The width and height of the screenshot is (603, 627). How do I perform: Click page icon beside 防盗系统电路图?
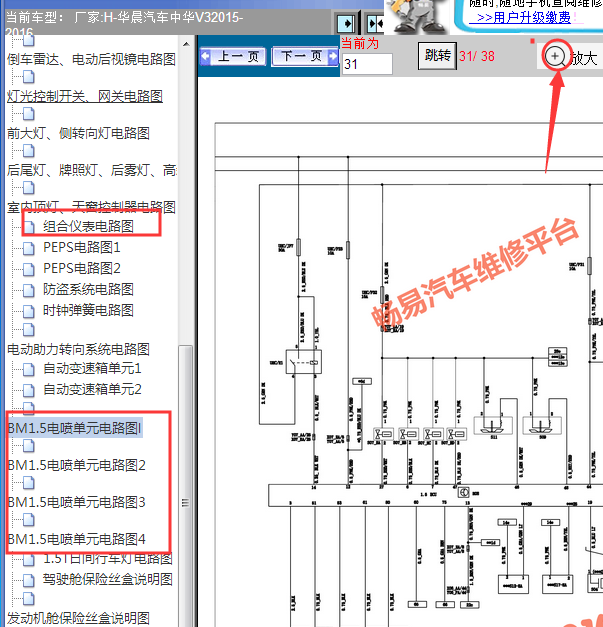[x=28, y=290]
